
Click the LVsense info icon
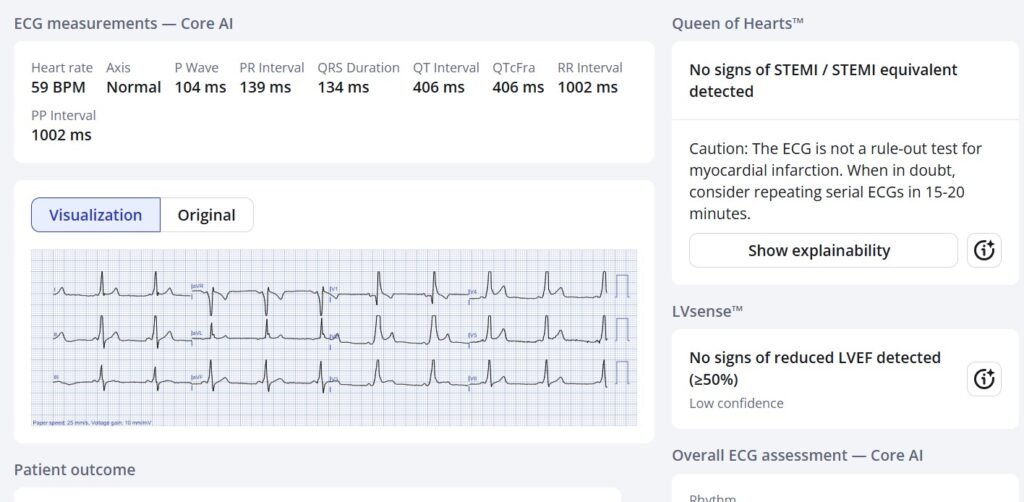(985, 379)
